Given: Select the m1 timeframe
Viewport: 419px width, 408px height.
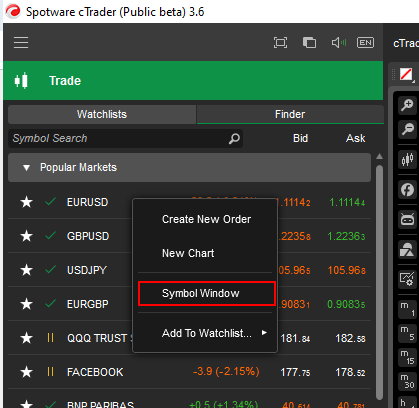Looking at the screenshot, I should tap(407, 309).
